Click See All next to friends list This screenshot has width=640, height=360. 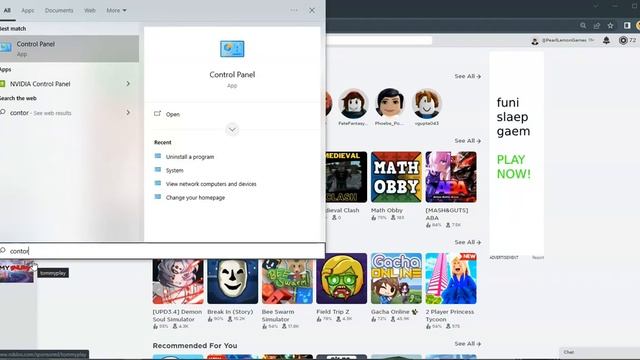pyautogui.click(x=468, y=76)
